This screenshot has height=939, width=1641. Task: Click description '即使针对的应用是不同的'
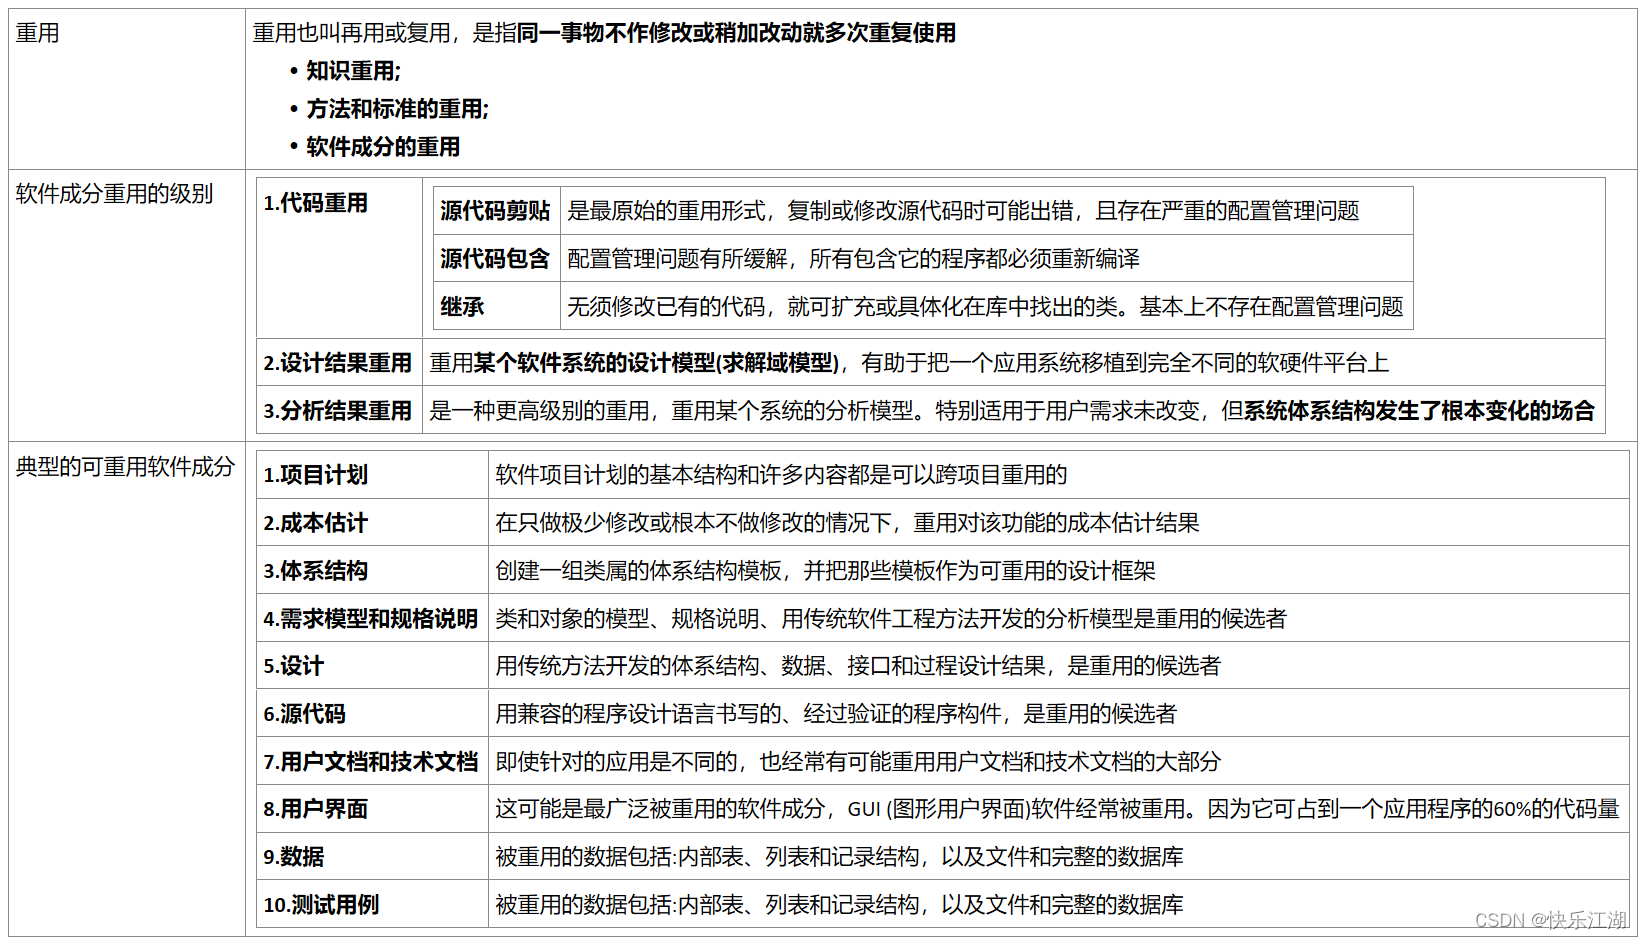pyautogui.click(x=858, y=762)
